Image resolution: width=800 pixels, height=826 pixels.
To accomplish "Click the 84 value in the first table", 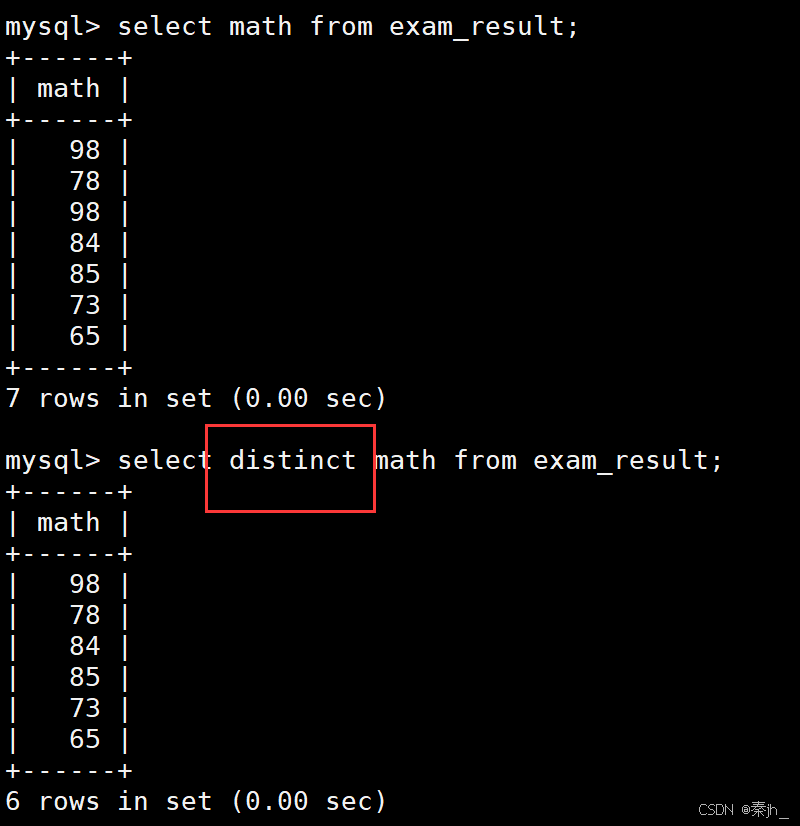I will [85, 243].
